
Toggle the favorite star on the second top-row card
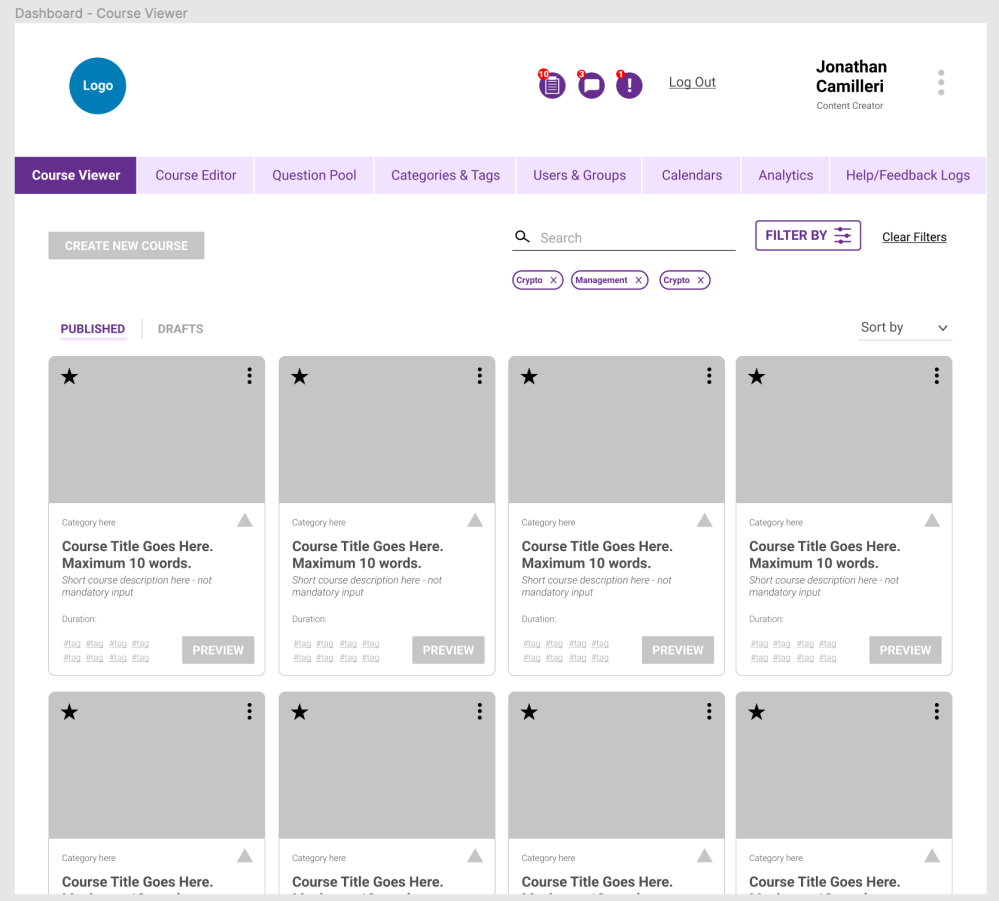(299, 377)
